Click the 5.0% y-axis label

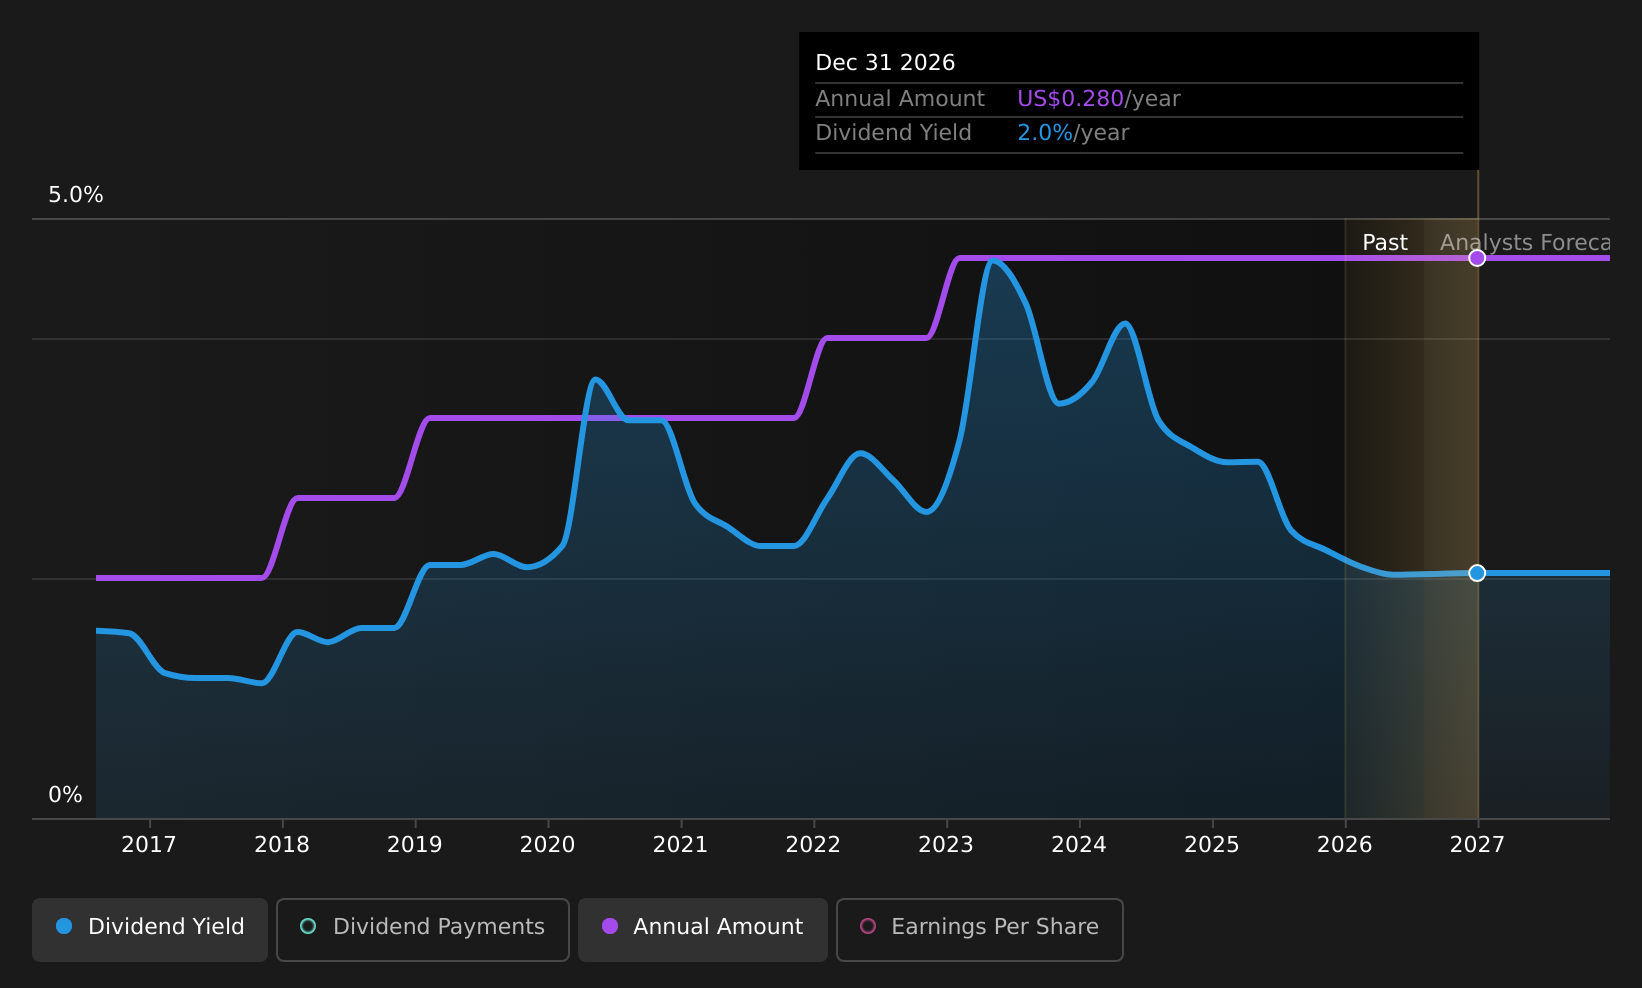(x=76, y=195)
